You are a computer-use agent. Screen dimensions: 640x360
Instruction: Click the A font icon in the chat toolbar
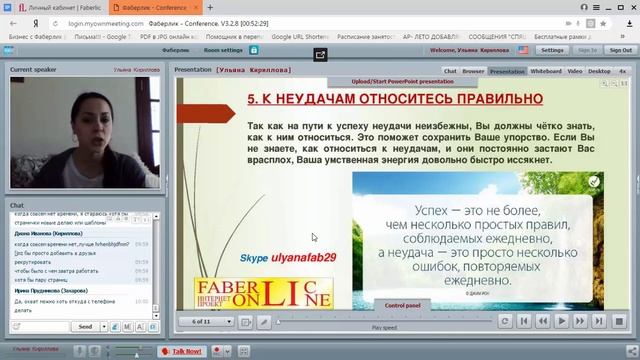pyautogui.click(x=140, y=327)
